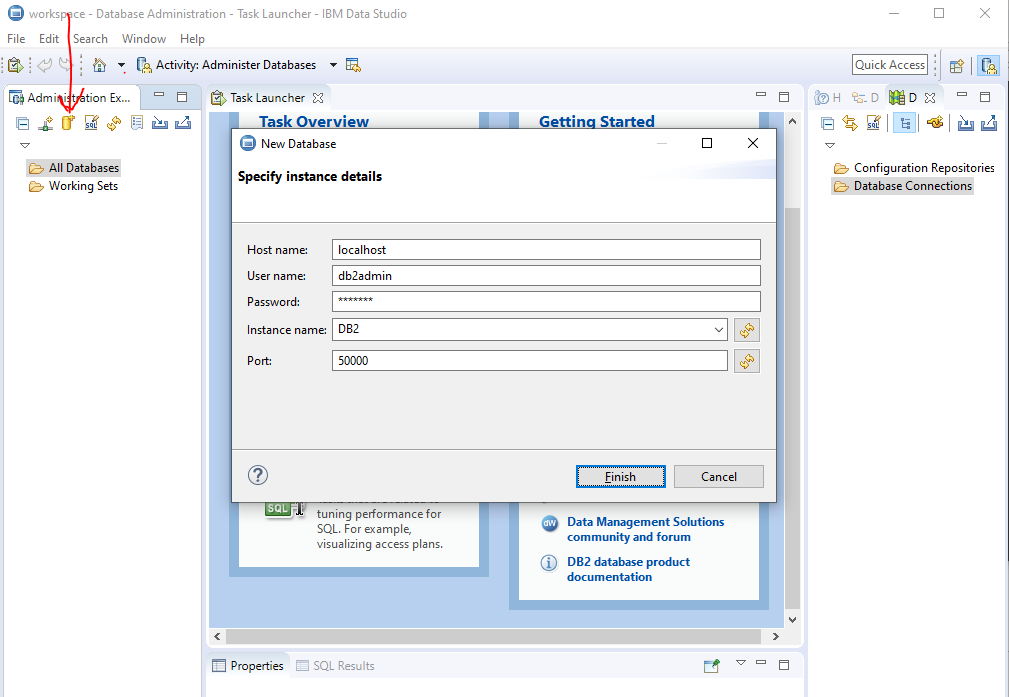Open SQL editor icon in right panel toolbar
Image resolution: width=1009 pixels, height=697 pixels.
click(873, 122)
